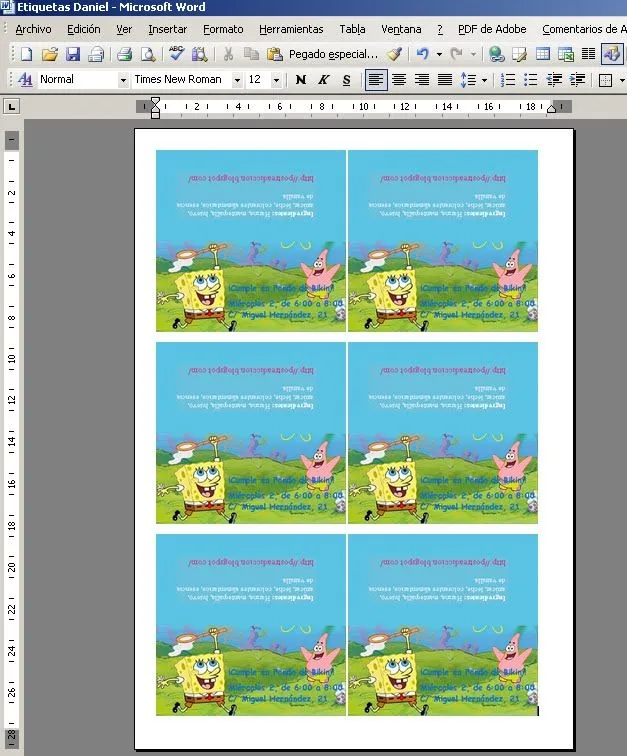Insert hyperlink with the globe icon
Viewport: 627px width, 756px height.
(x=496, y=54)
